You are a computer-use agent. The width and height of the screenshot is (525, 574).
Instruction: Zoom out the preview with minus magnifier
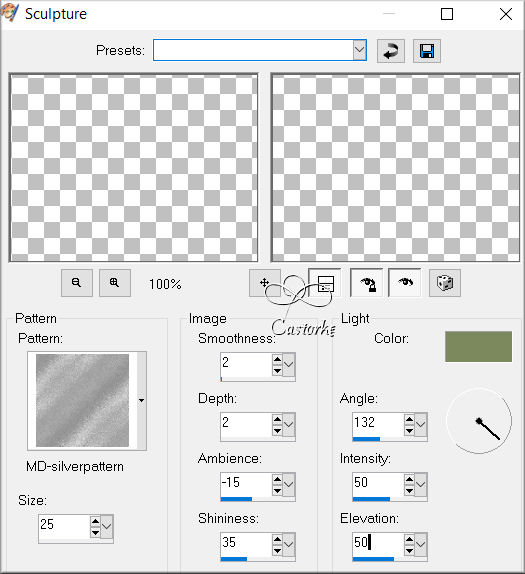tap(77, 283)
